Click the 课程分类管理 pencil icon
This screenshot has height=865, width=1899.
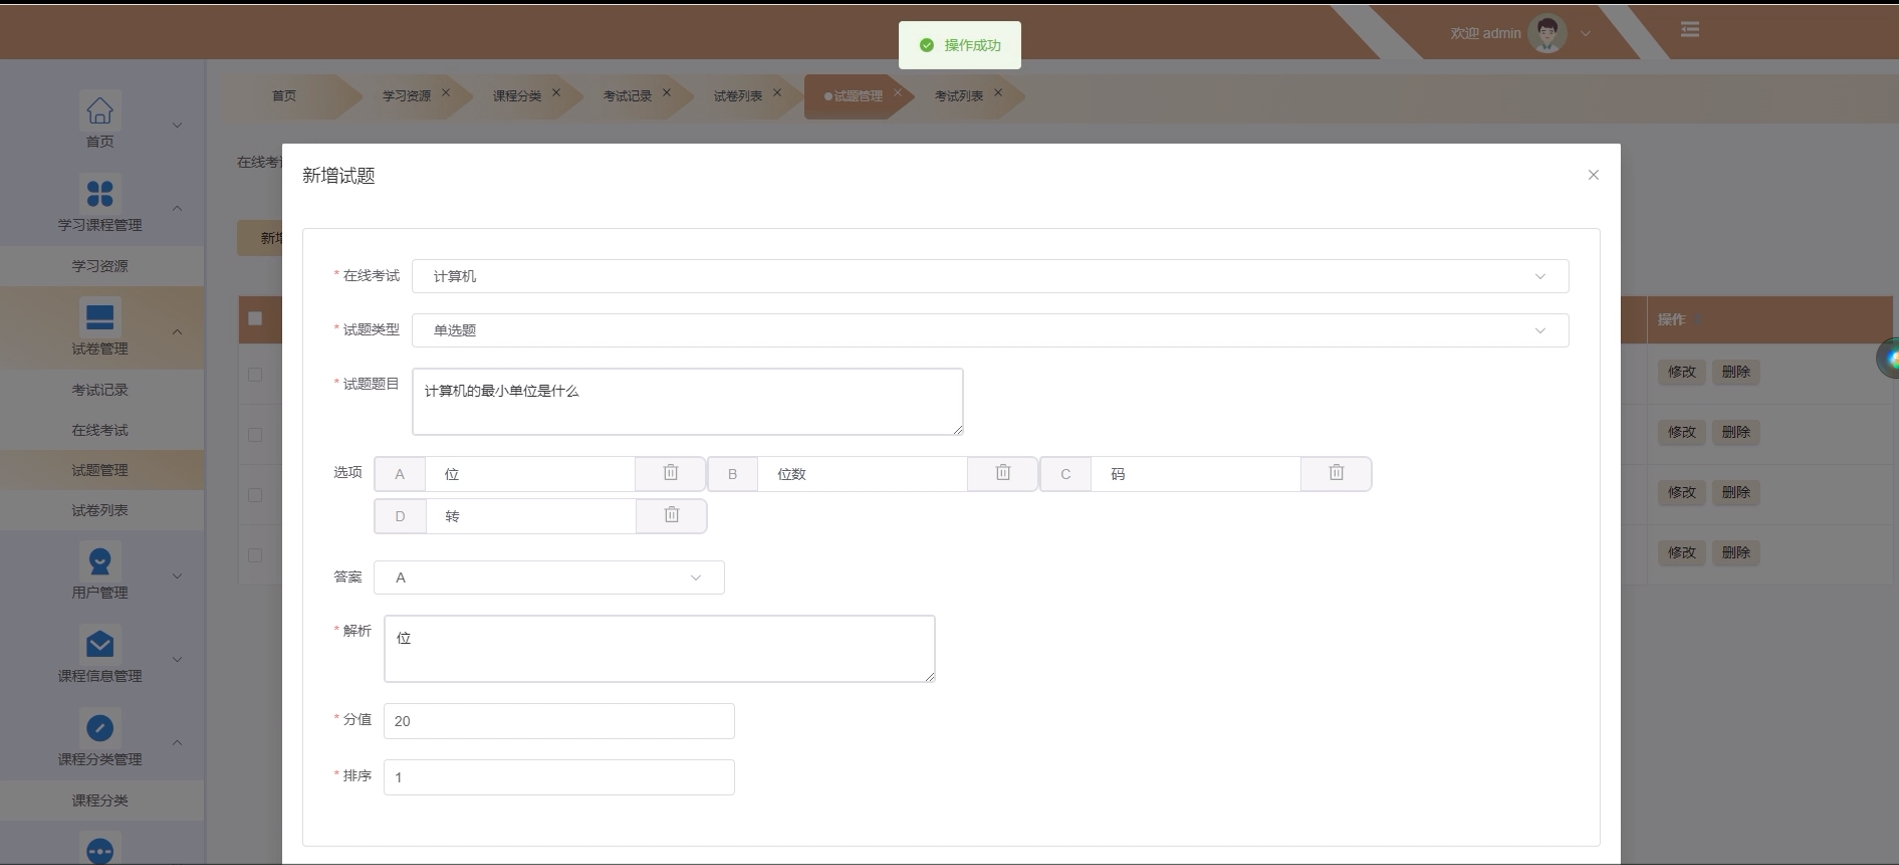tap(100, 727)
